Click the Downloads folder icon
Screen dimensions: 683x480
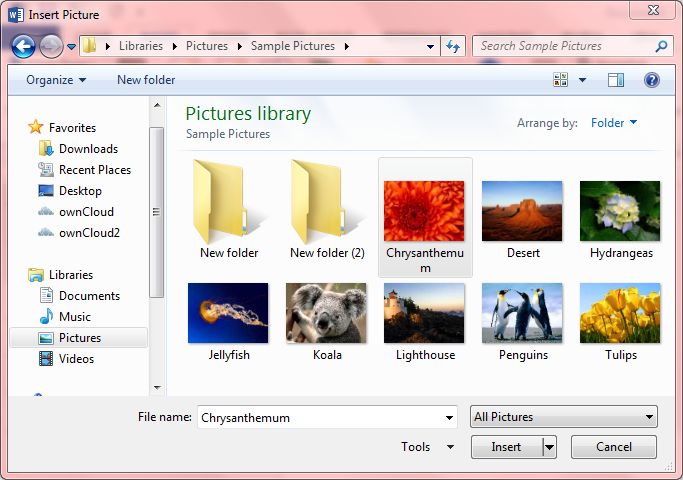[46, 149]
